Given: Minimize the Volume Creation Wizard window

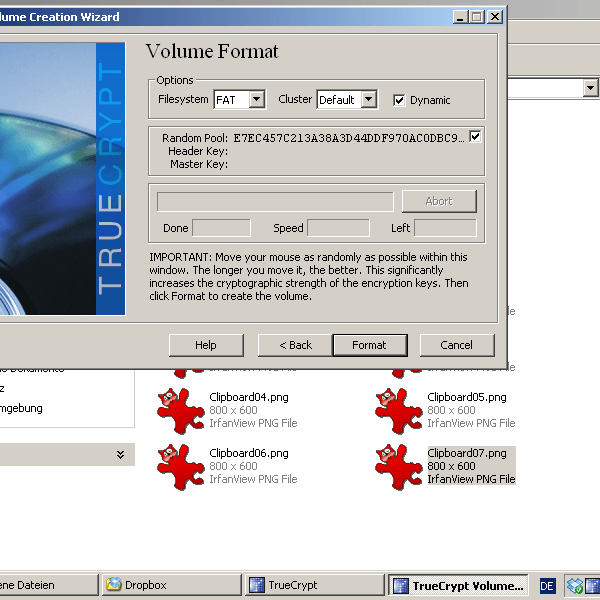Looking at the screenshot, I should [460, 17].
